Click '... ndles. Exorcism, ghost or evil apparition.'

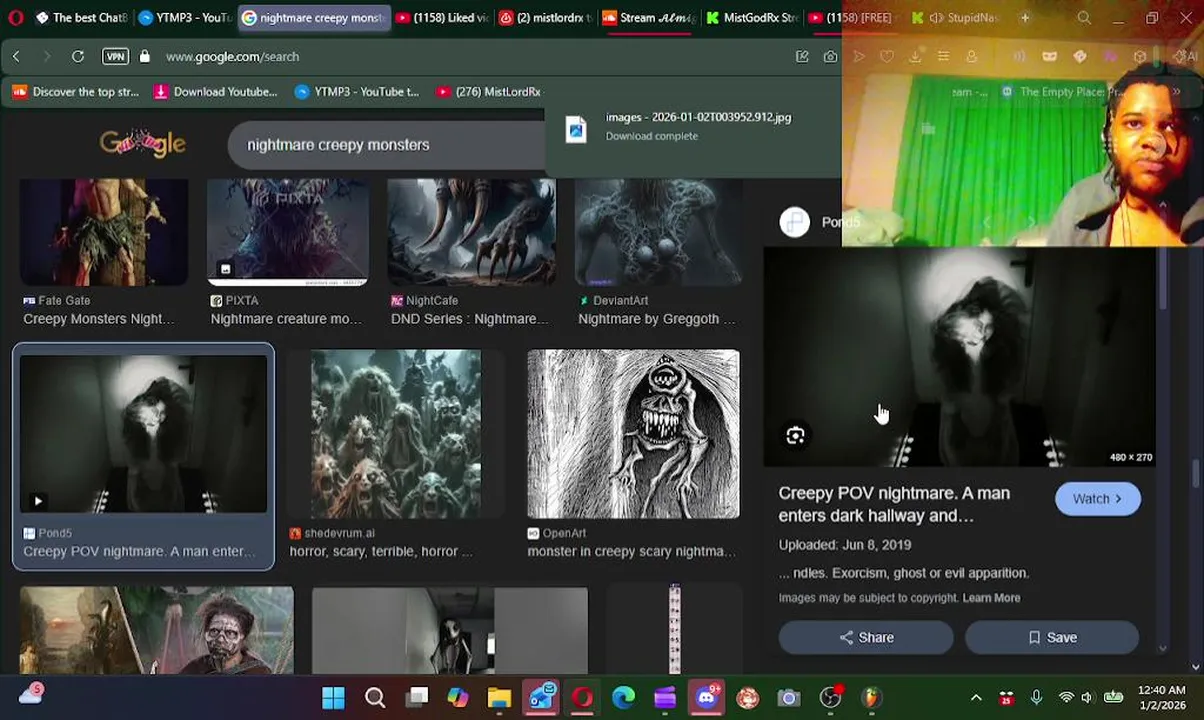(904, 573)
